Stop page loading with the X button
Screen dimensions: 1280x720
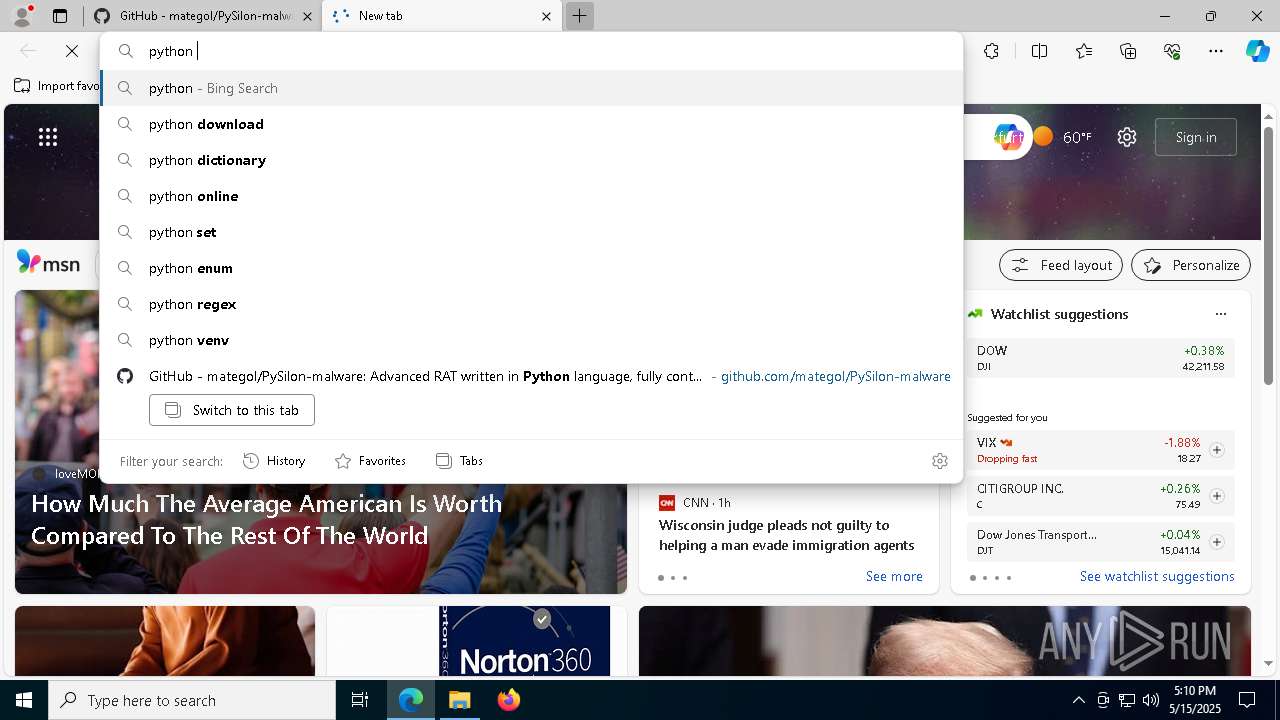72,51
